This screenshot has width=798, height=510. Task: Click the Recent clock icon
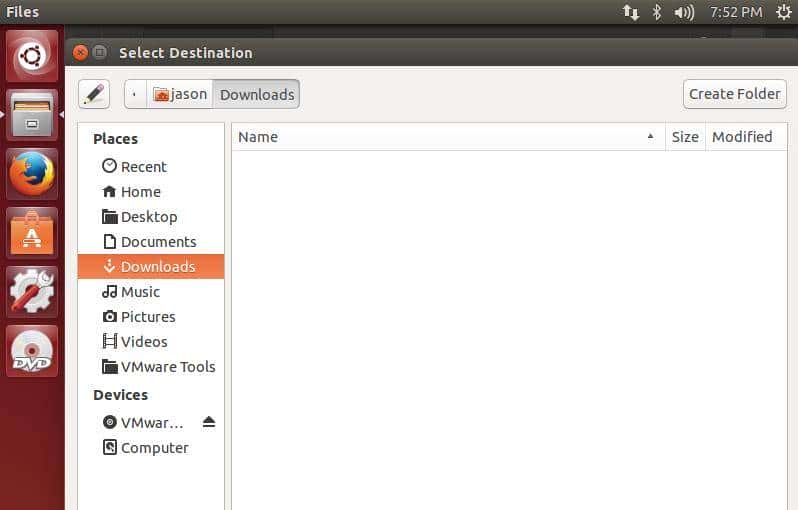[109, 165]
